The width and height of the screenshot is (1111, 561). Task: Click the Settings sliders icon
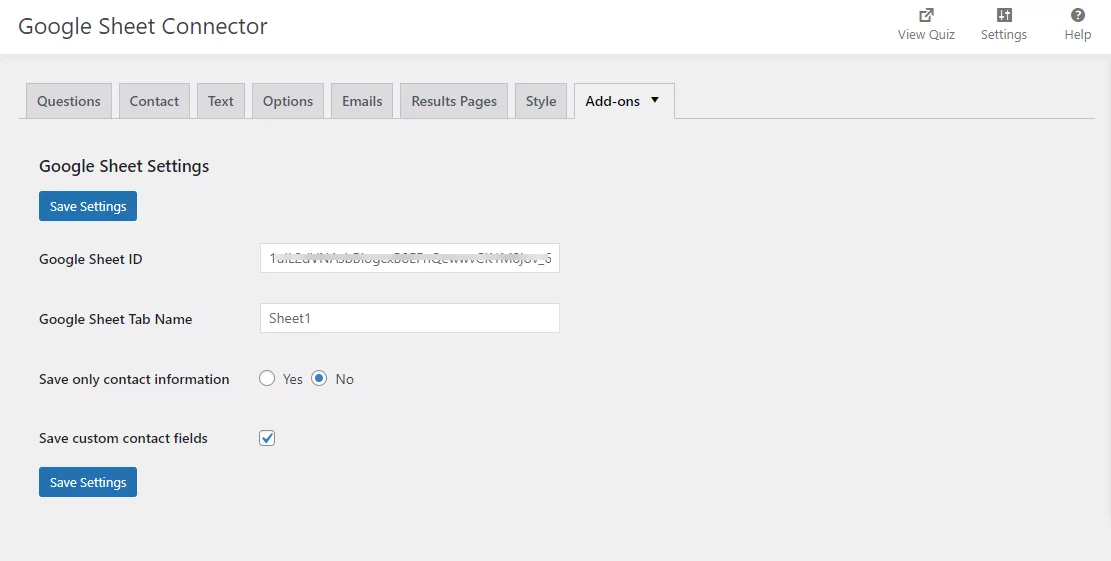(1003, 15)
